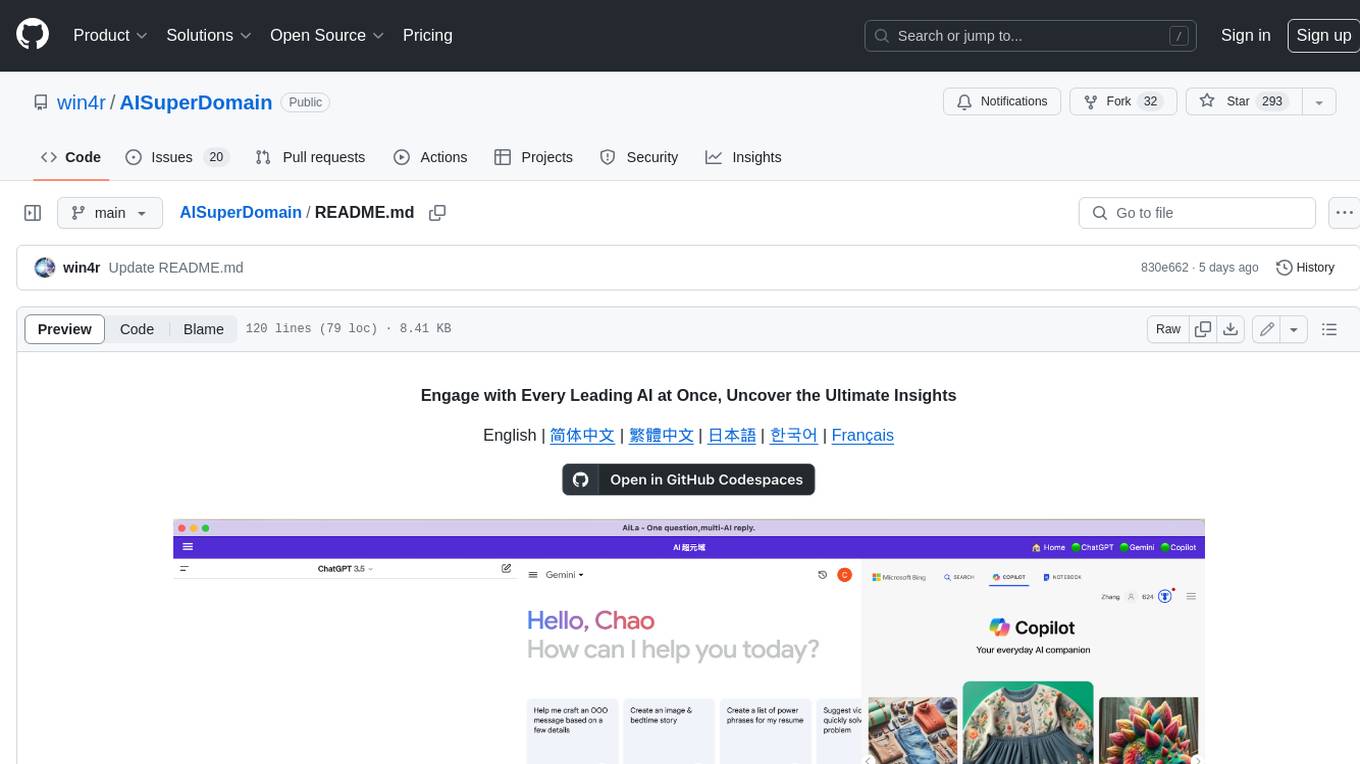
Task: Download the raw file
Action: 1231,329
